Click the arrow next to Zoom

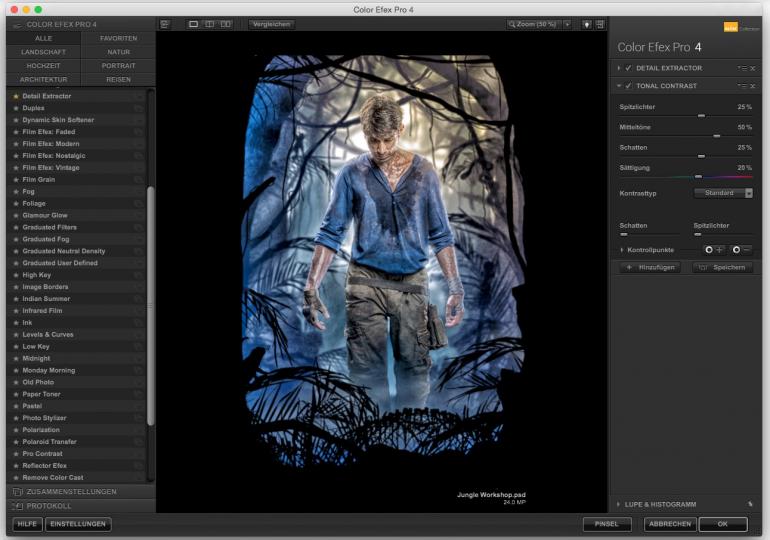point(568,24)
